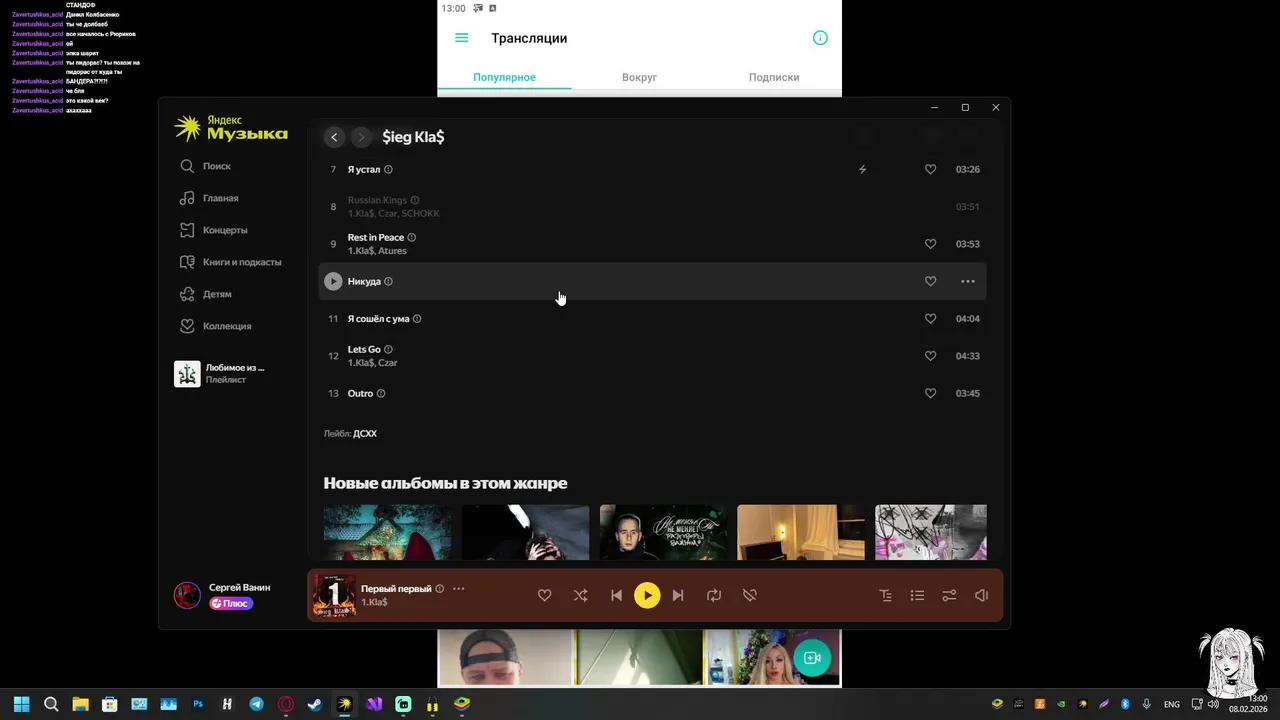Dislike the current track with crossed heart
The height and width of the screenshot is (720, 1280).
tap(750, 595)
